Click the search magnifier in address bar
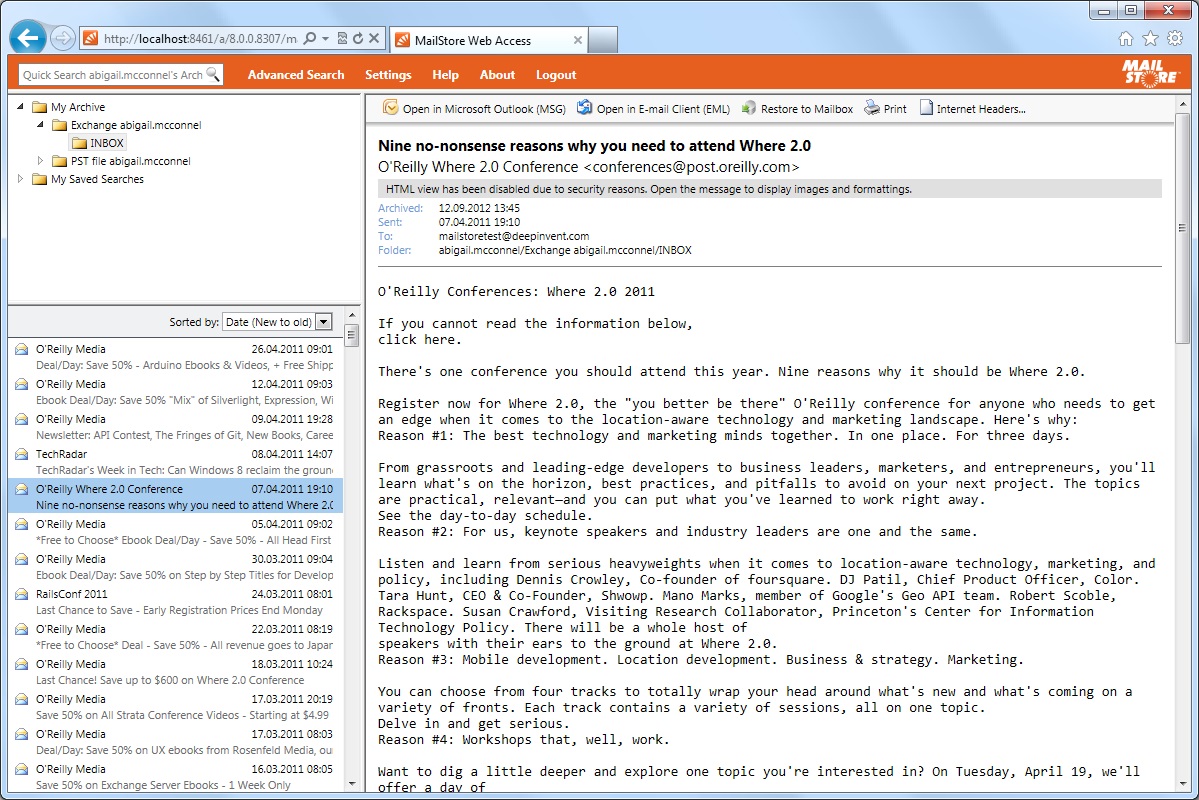The image size is (1199, 800). click(310, 38)
